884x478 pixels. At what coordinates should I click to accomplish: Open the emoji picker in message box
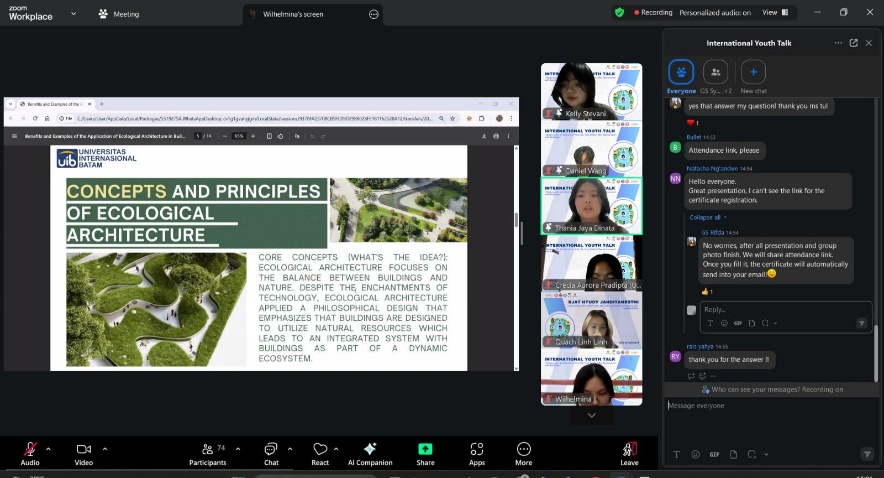pos(698,453)
